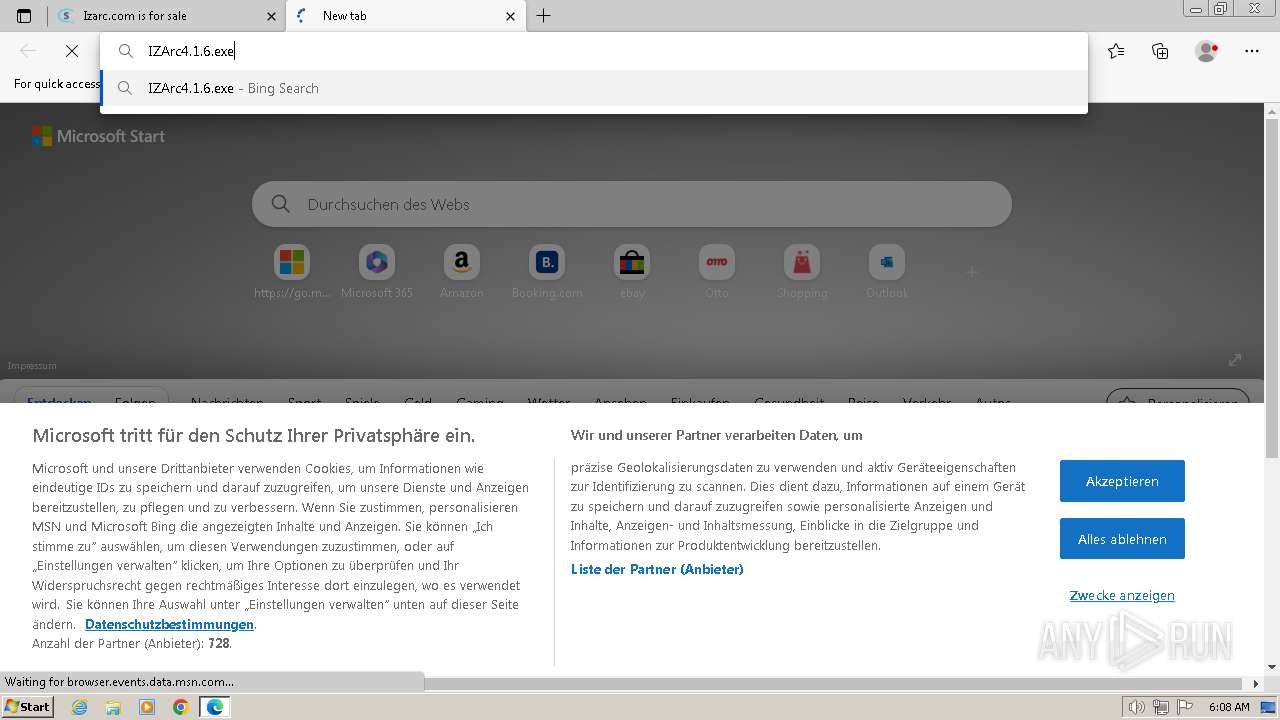Open the tab actions menu icon
Viewport: 1280px width, 720px height.
pos(24,16)
